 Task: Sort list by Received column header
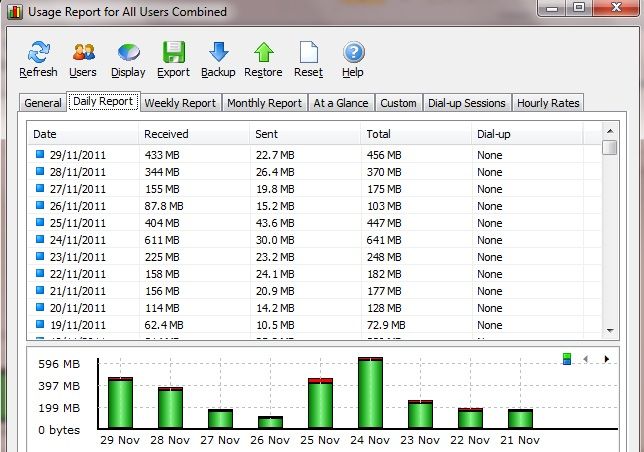[x=166, y=133]
